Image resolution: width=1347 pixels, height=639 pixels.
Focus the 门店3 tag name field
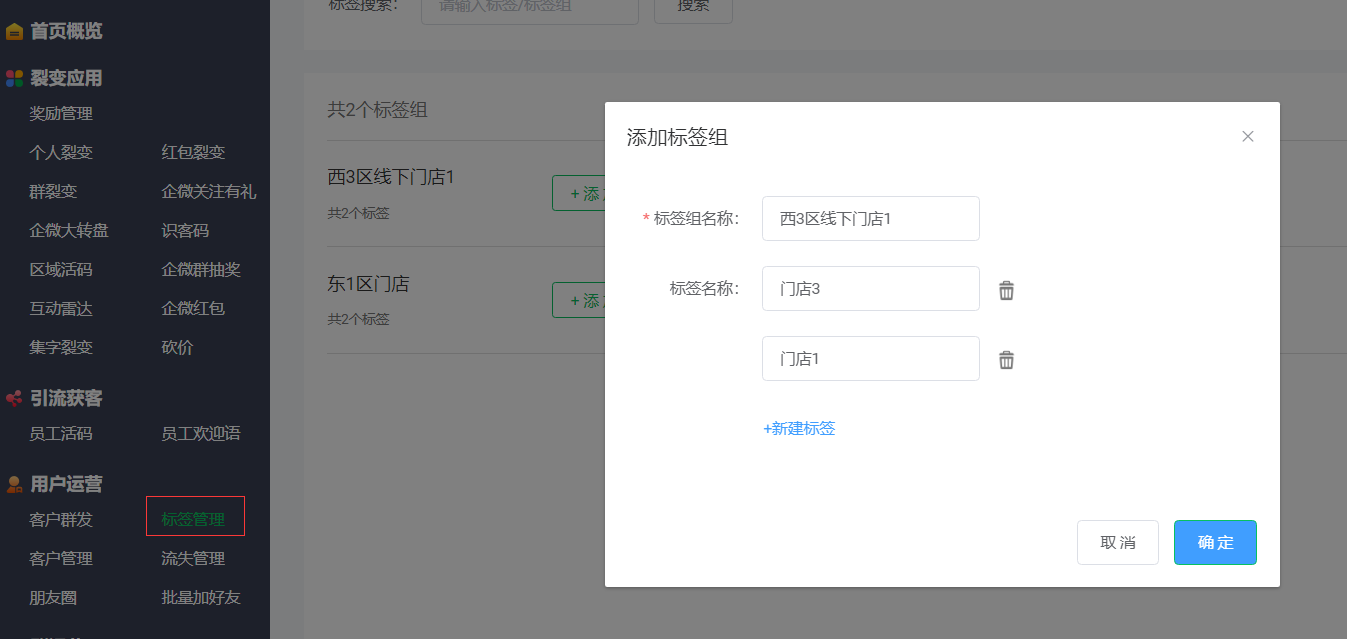[x=871, y=288]
